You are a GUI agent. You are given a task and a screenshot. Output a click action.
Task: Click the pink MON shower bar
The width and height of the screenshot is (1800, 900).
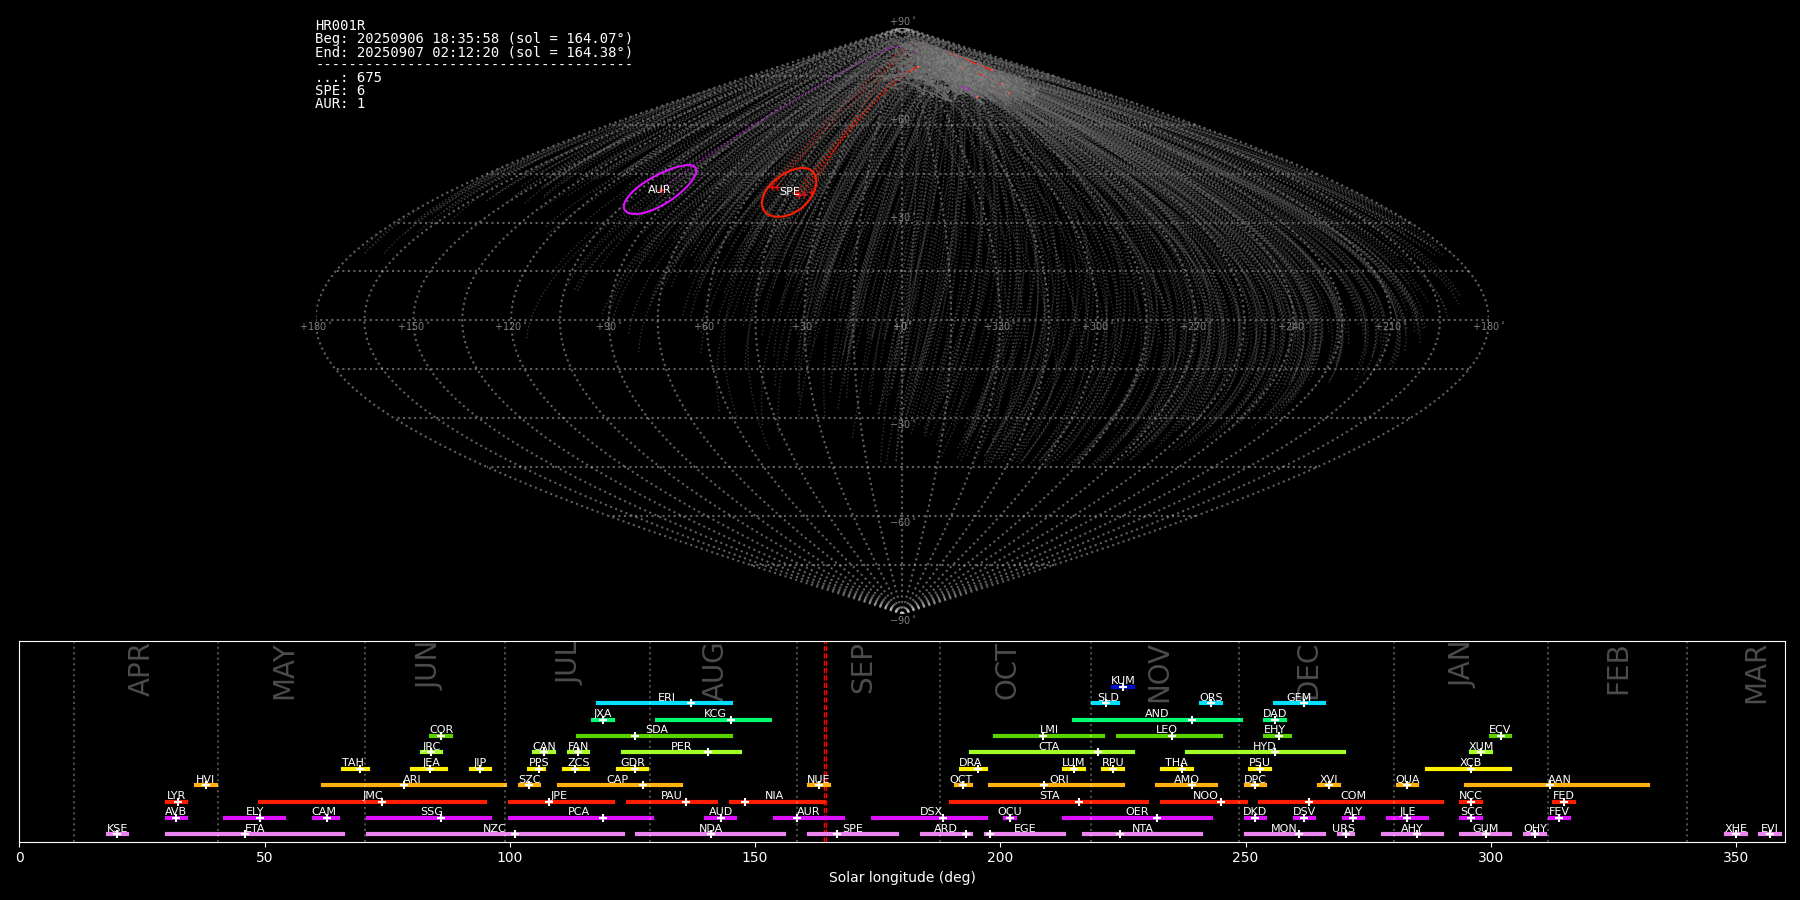click(1284, 834)
